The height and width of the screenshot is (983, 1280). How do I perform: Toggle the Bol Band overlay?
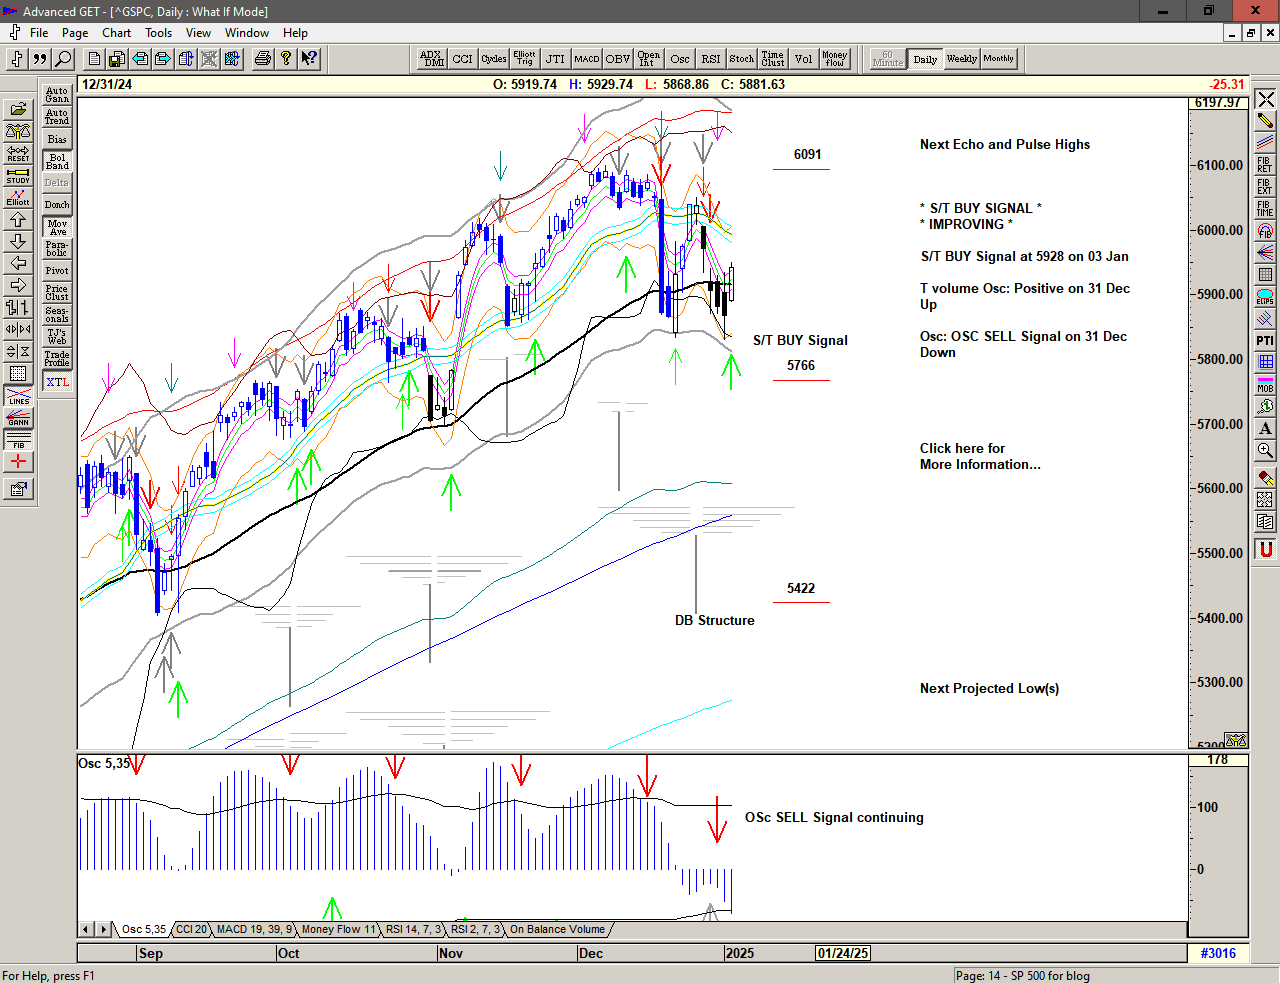tap(57, 161)
